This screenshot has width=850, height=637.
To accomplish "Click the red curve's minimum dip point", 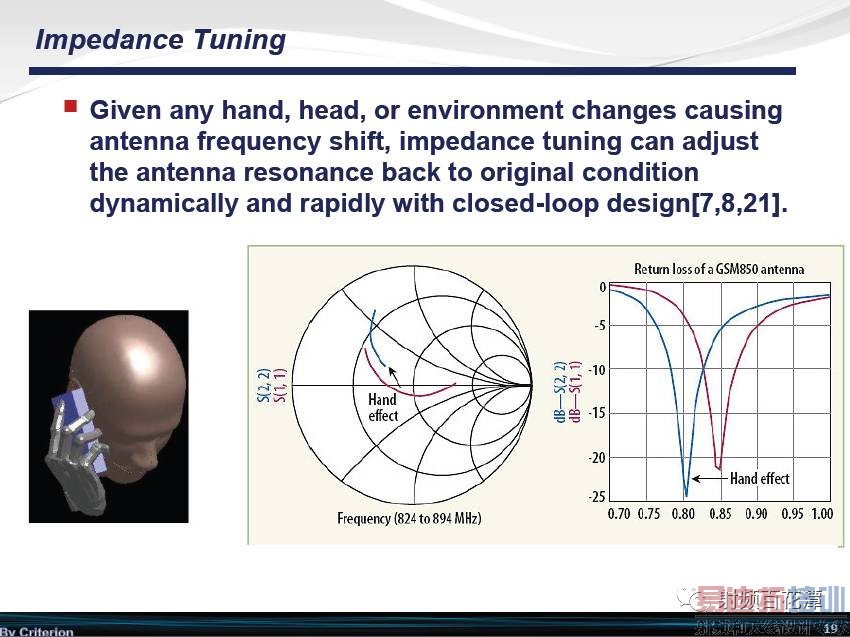I will [719, 468].
